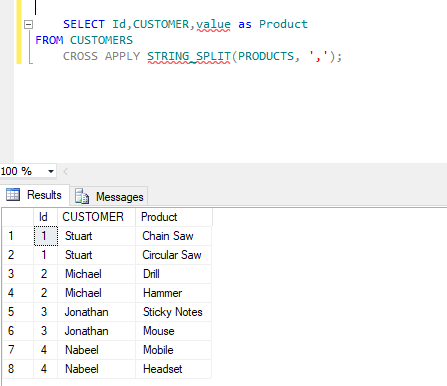Viewport: 447px width, 386px height.
Task: Open the Messages tab
Action: [x=109, y=197]
